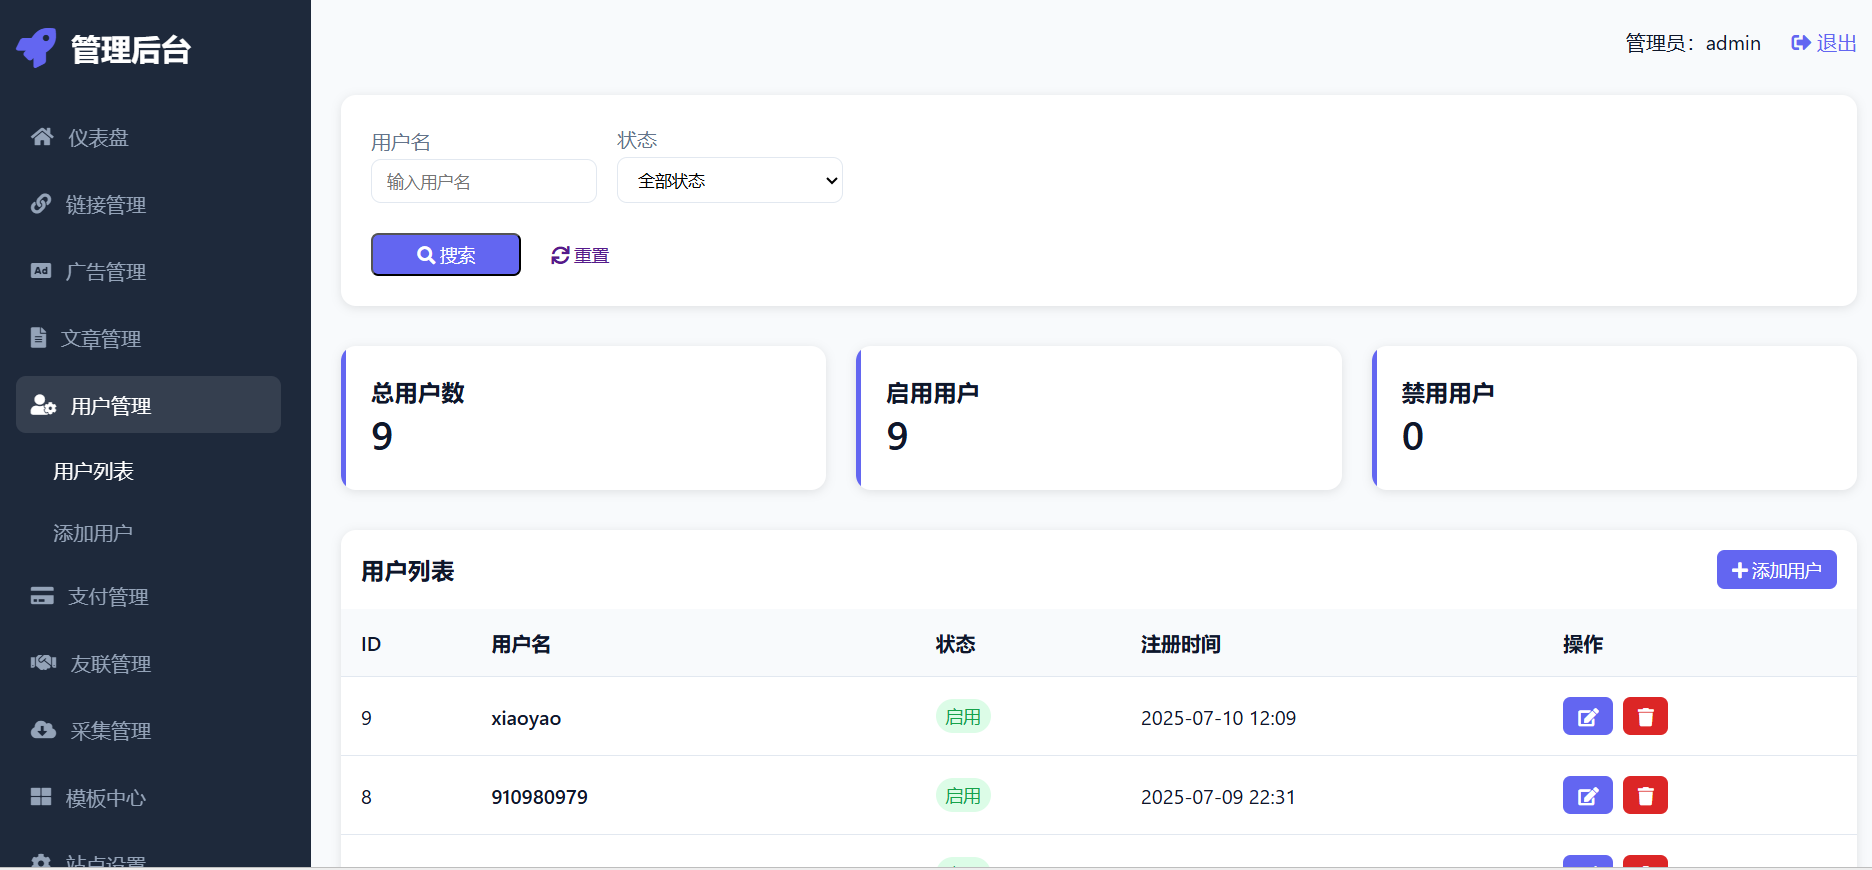This screenshot has height=870, width=1872.
Task: Click the reset refresh icon
Action: 560,255
